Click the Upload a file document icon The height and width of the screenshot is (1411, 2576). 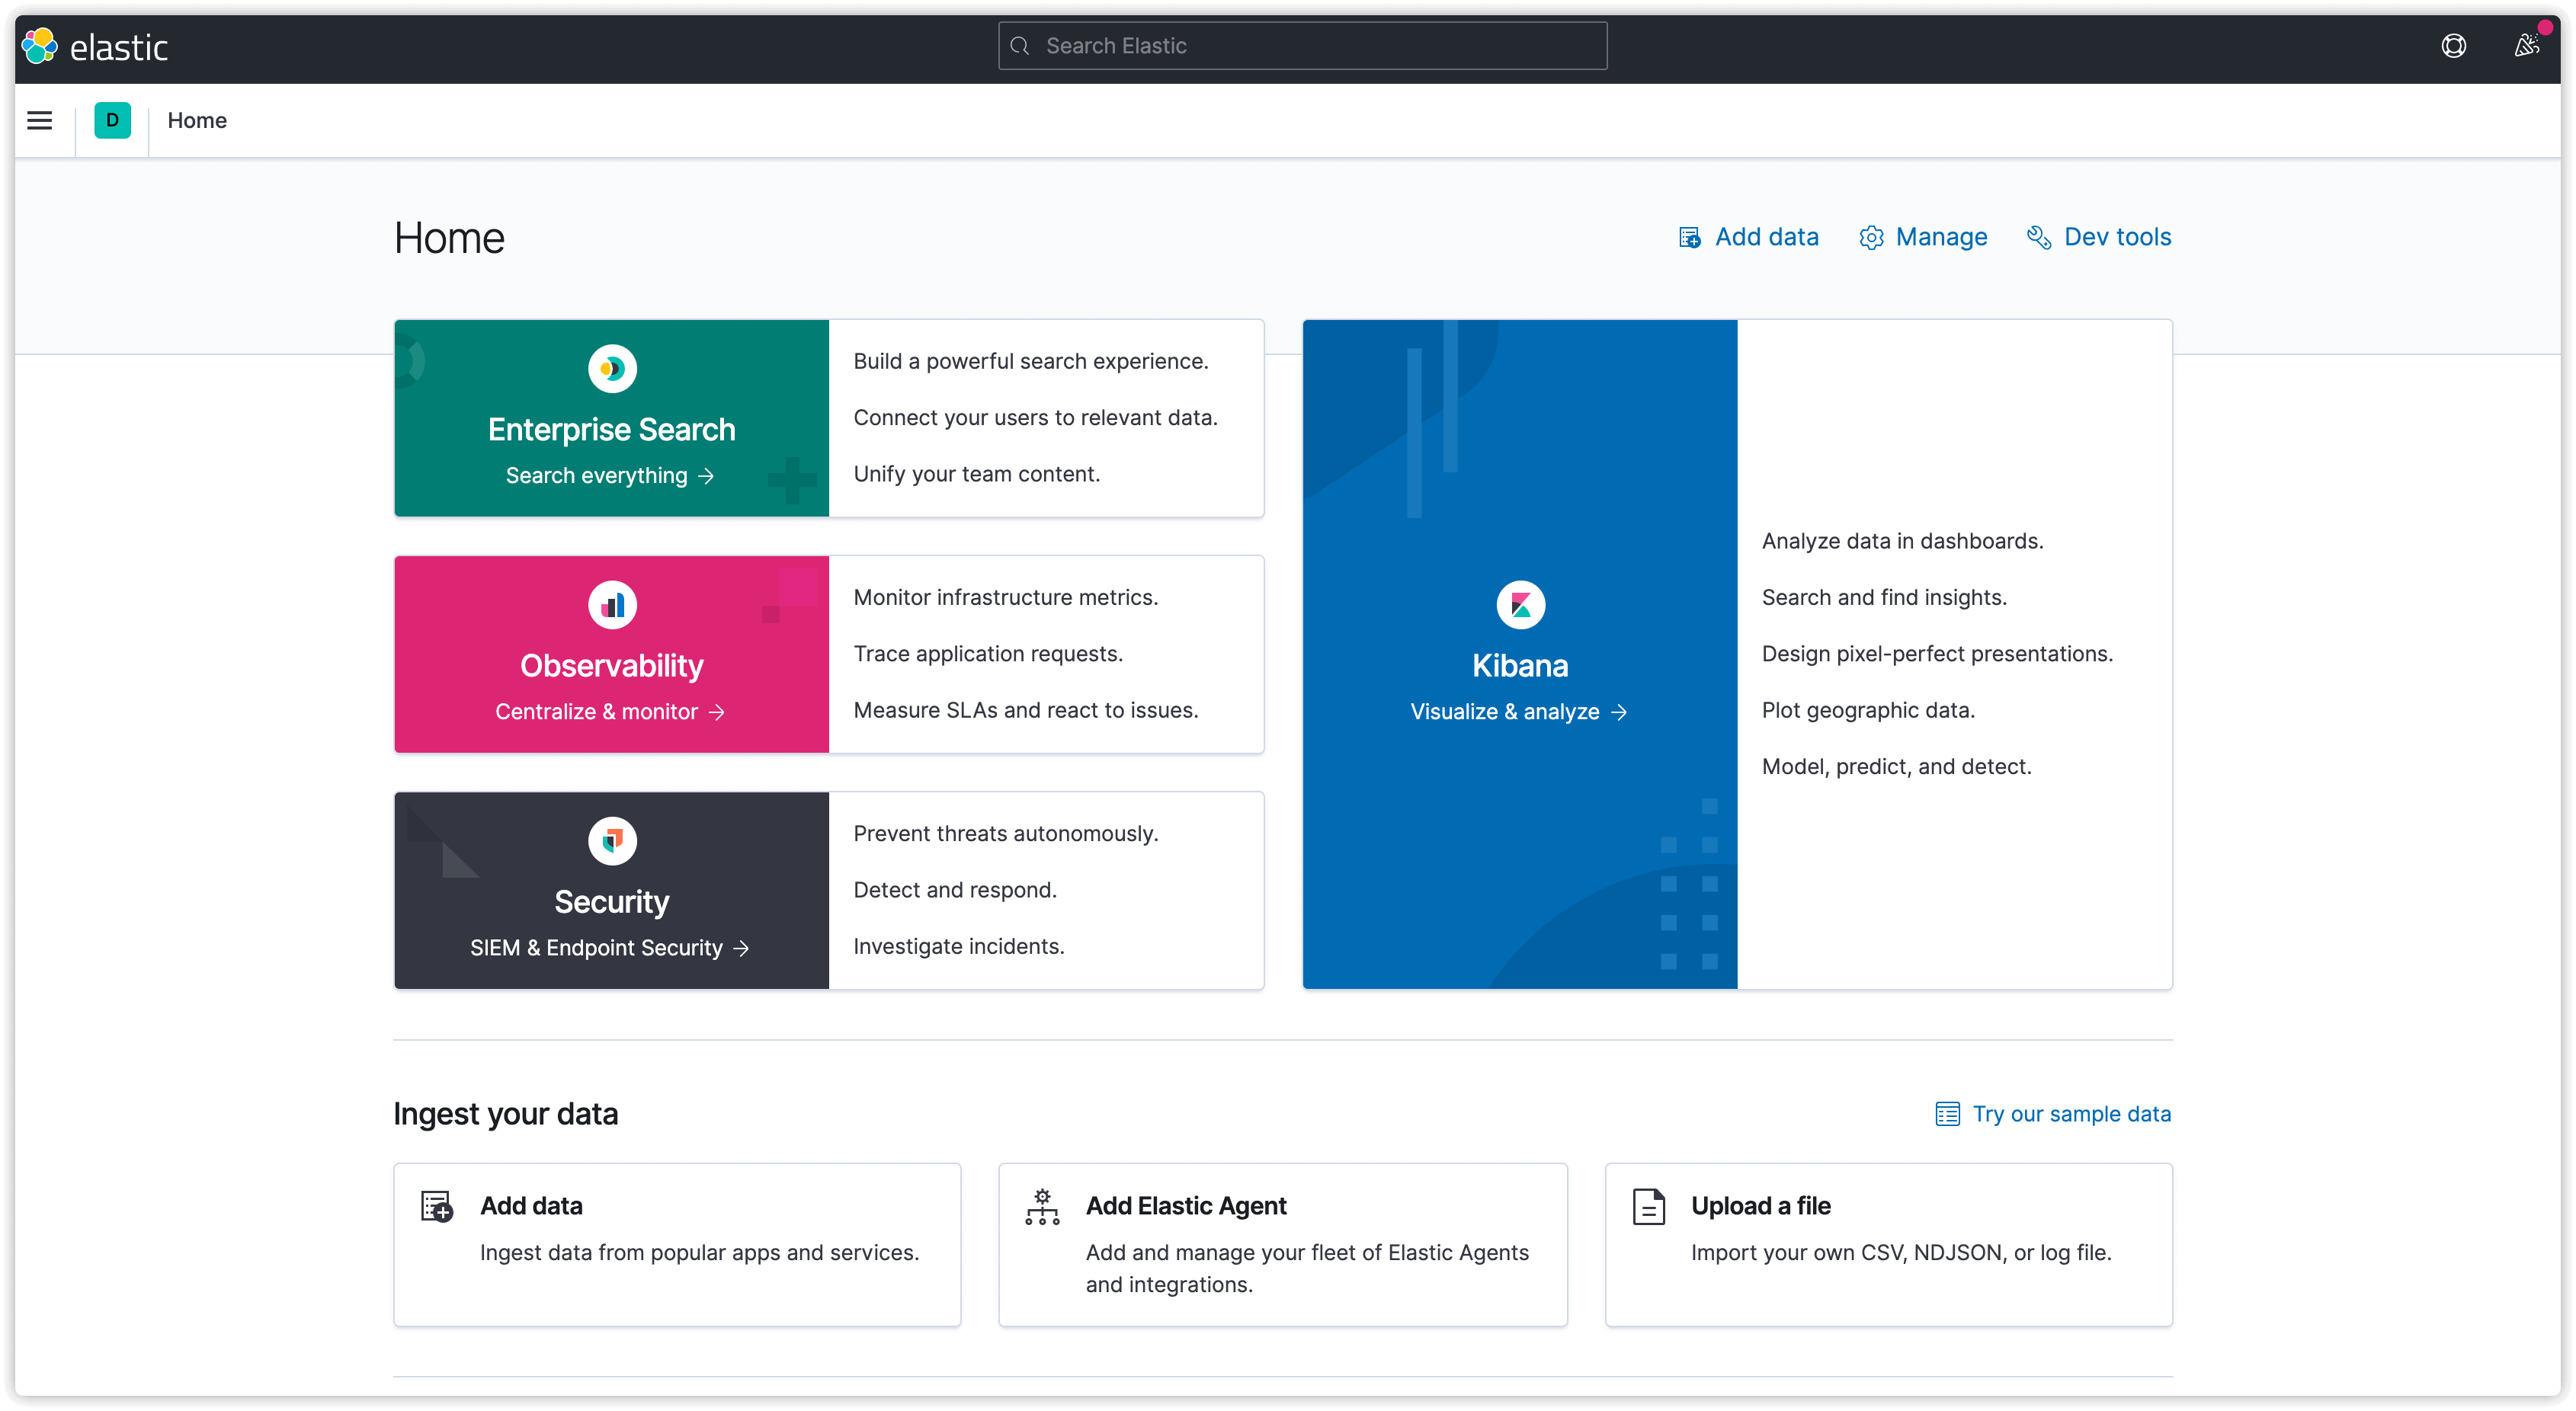(x=1648, y=1206)
